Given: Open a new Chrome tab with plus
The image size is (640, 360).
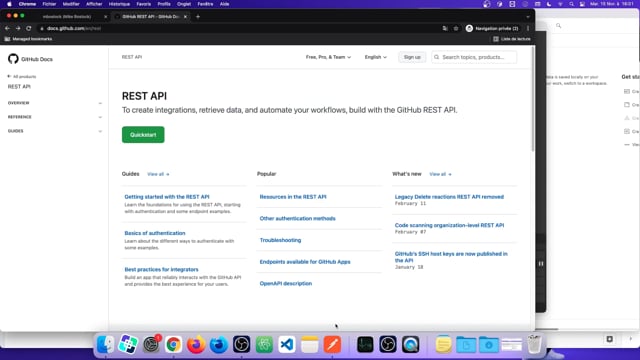Looking at the screenshot, I should click(198, 17).
